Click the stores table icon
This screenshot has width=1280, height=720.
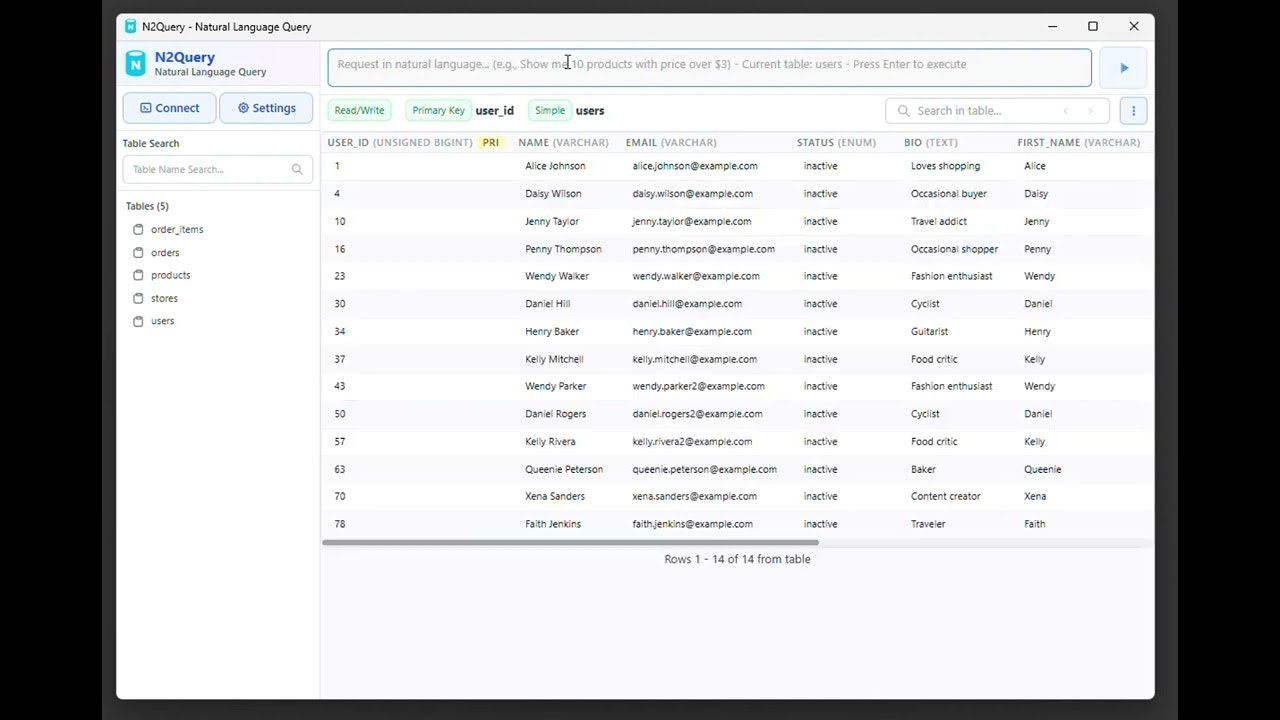[x=139, y=298]
